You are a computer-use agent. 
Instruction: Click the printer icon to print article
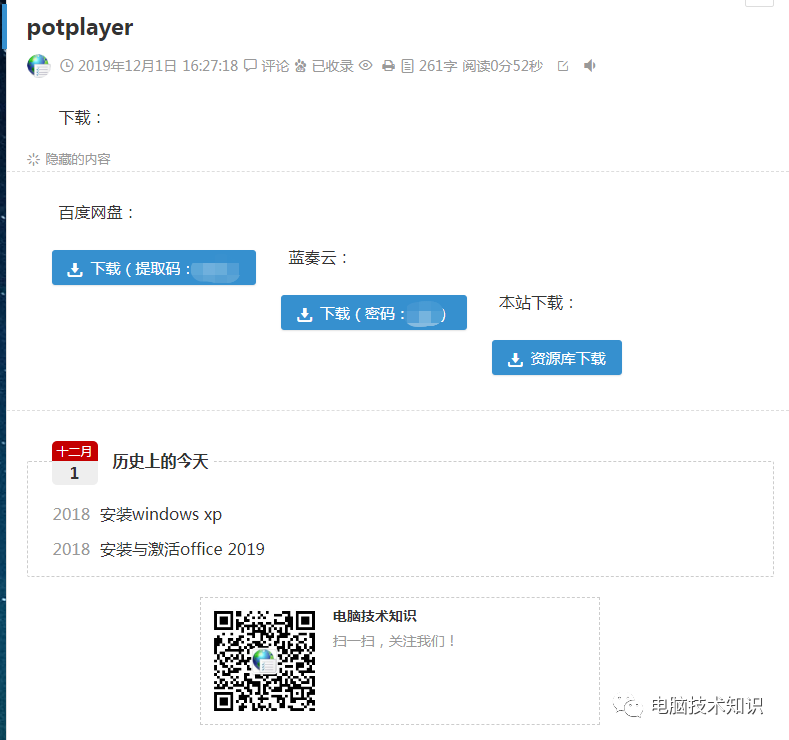pos(388,66)
